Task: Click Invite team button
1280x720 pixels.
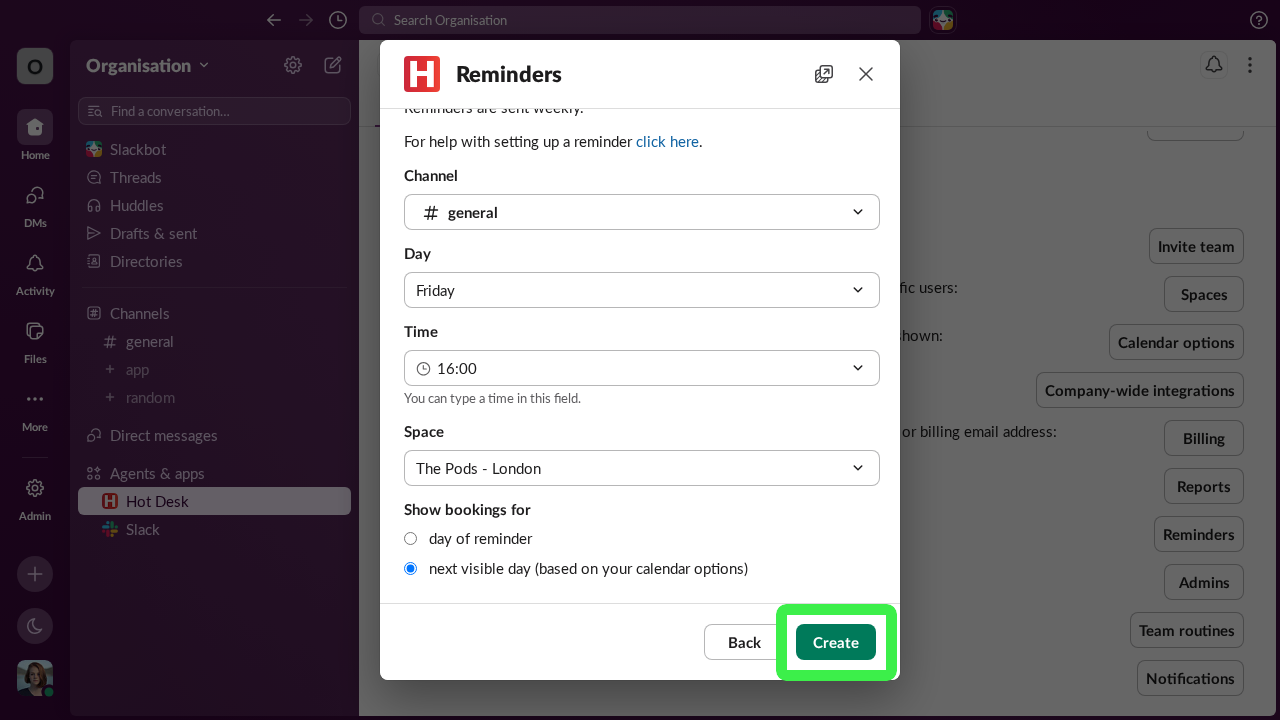Action: [x=1196, y=246]
